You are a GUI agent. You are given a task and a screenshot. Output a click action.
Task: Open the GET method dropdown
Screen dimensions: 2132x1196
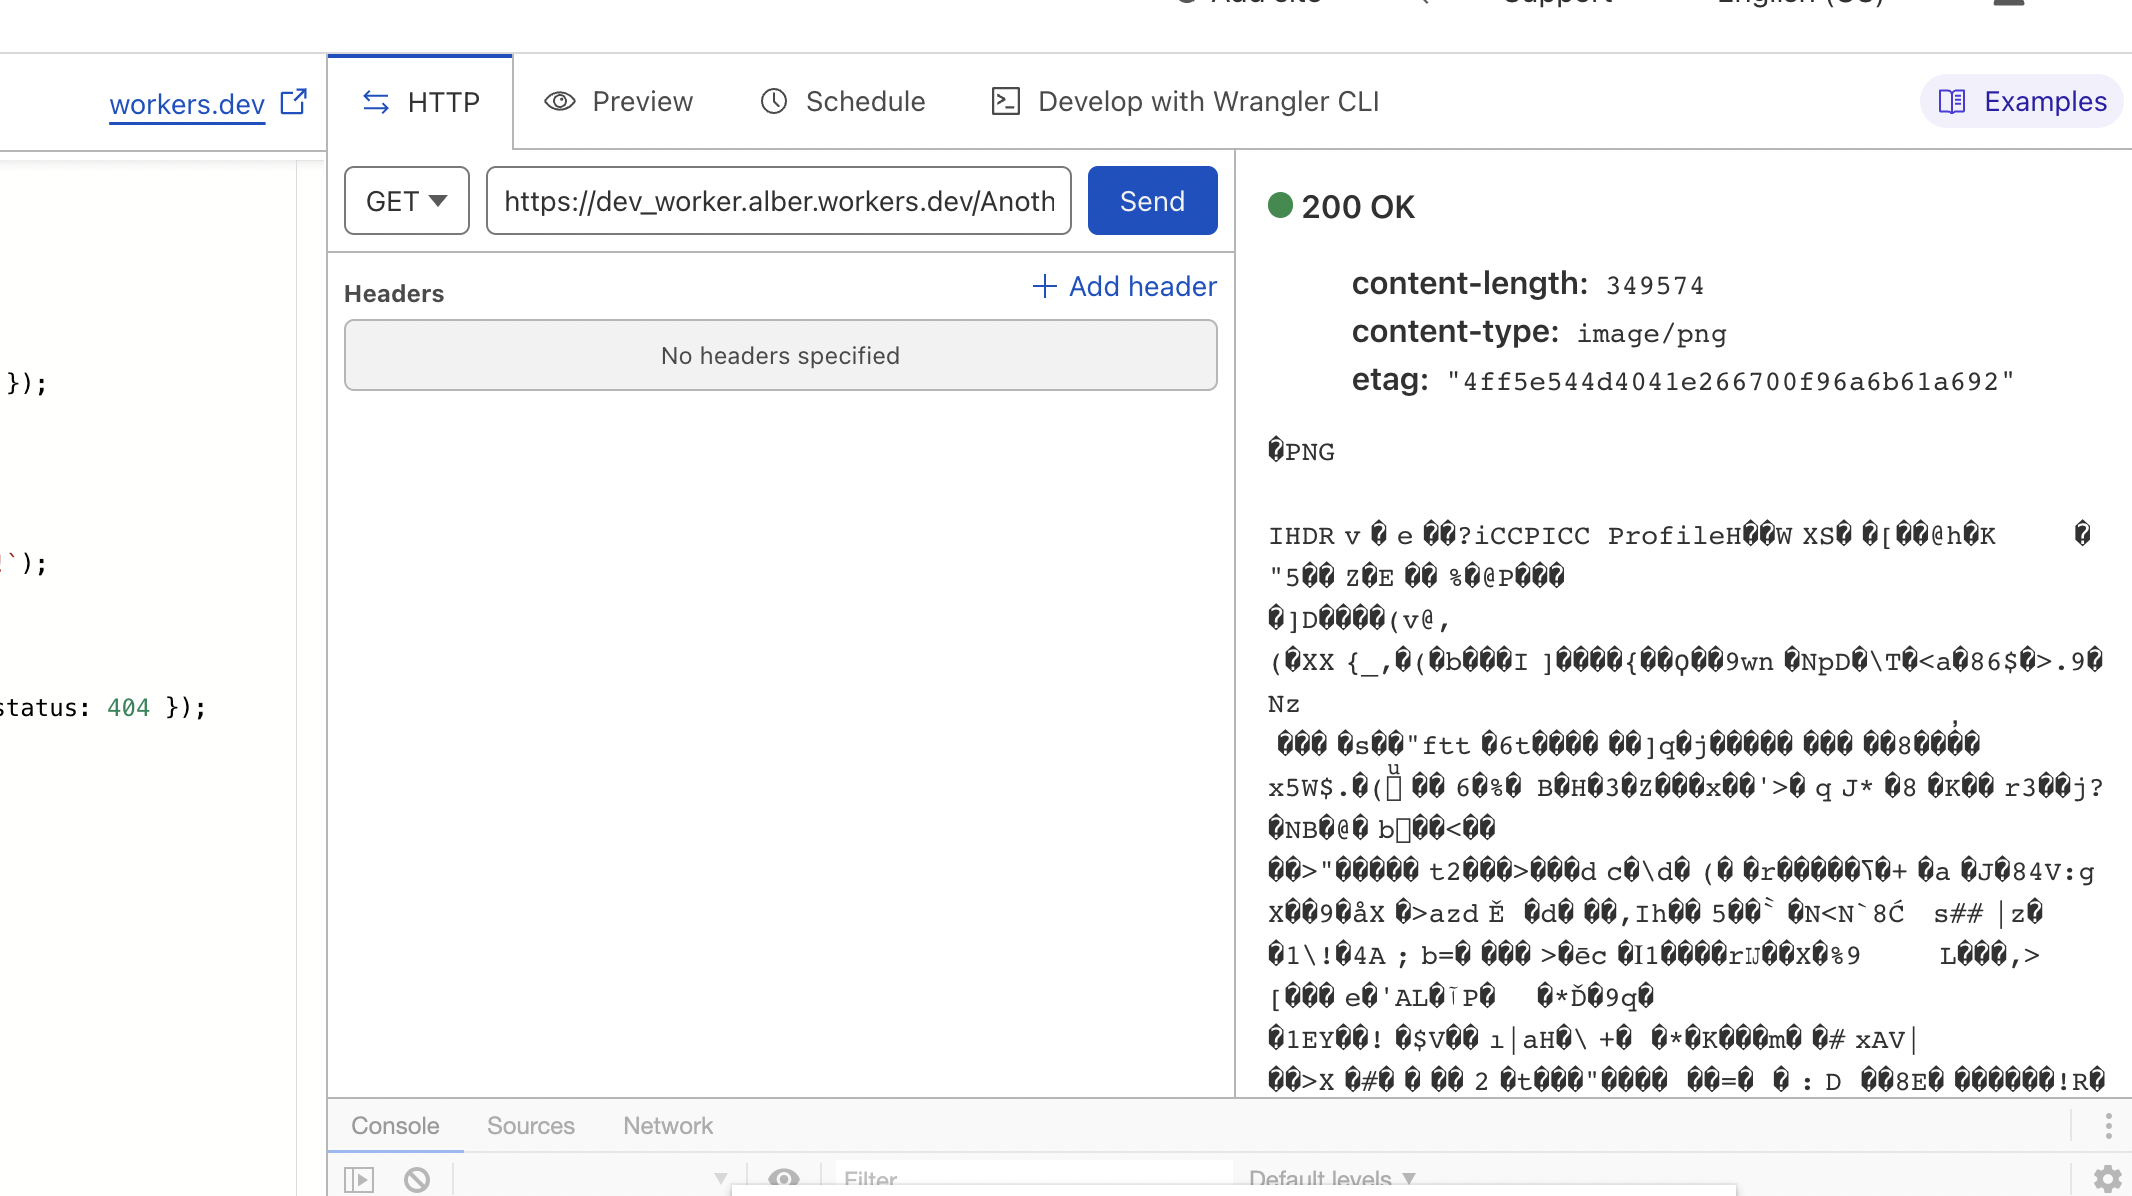pyautogui.click(x=407, y=201)
